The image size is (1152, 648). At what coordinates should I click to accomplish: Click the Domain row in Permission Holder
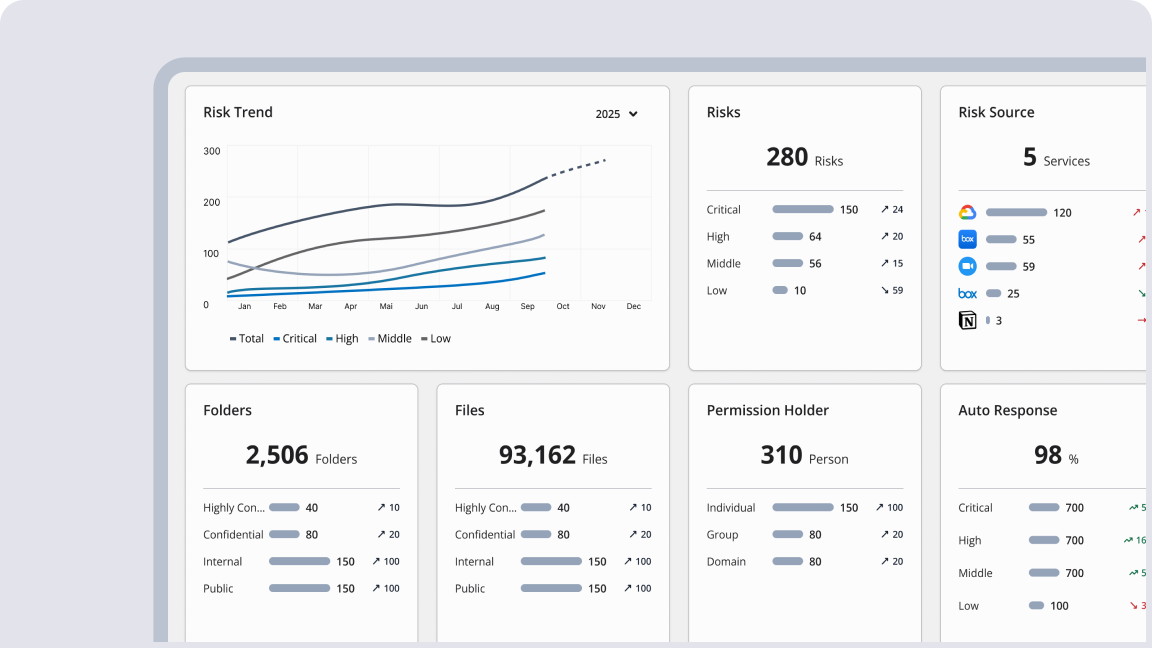click(x=804, y=561)
